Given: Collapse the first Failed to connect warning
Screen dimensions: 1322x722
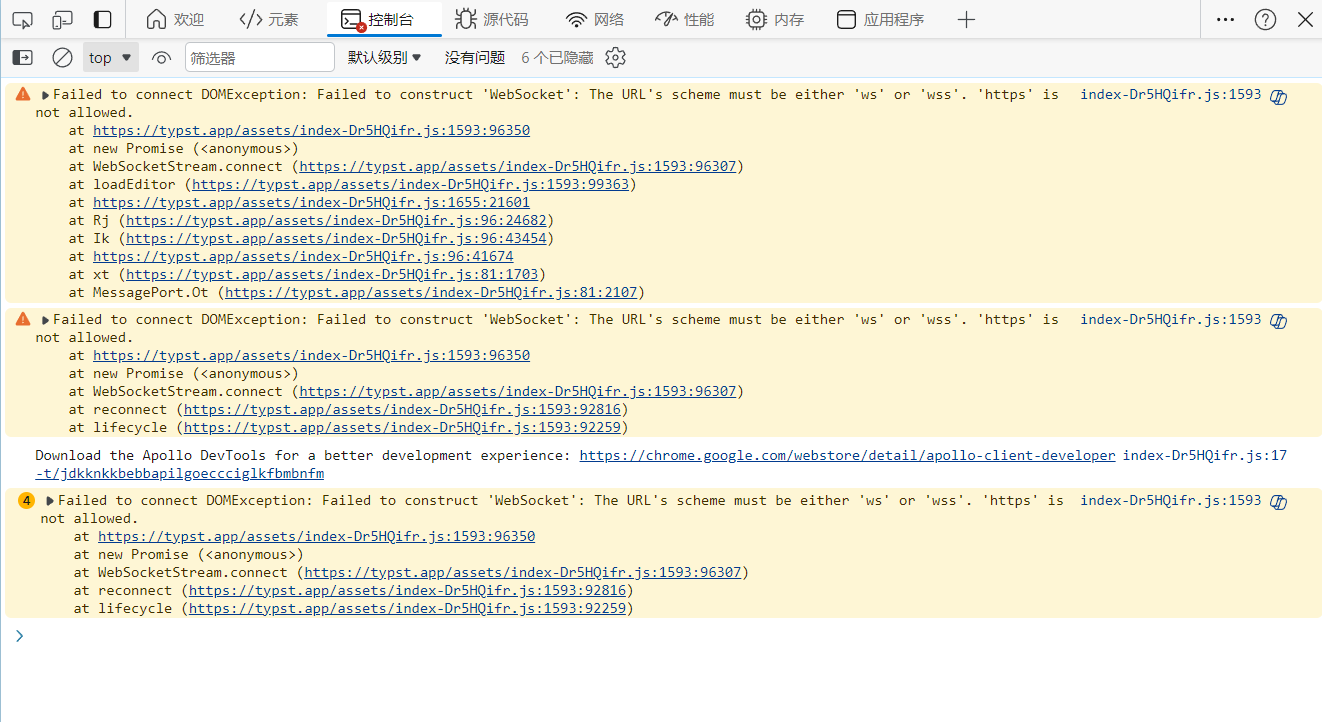Looking at the screenshot, I should tap(46, 95).
